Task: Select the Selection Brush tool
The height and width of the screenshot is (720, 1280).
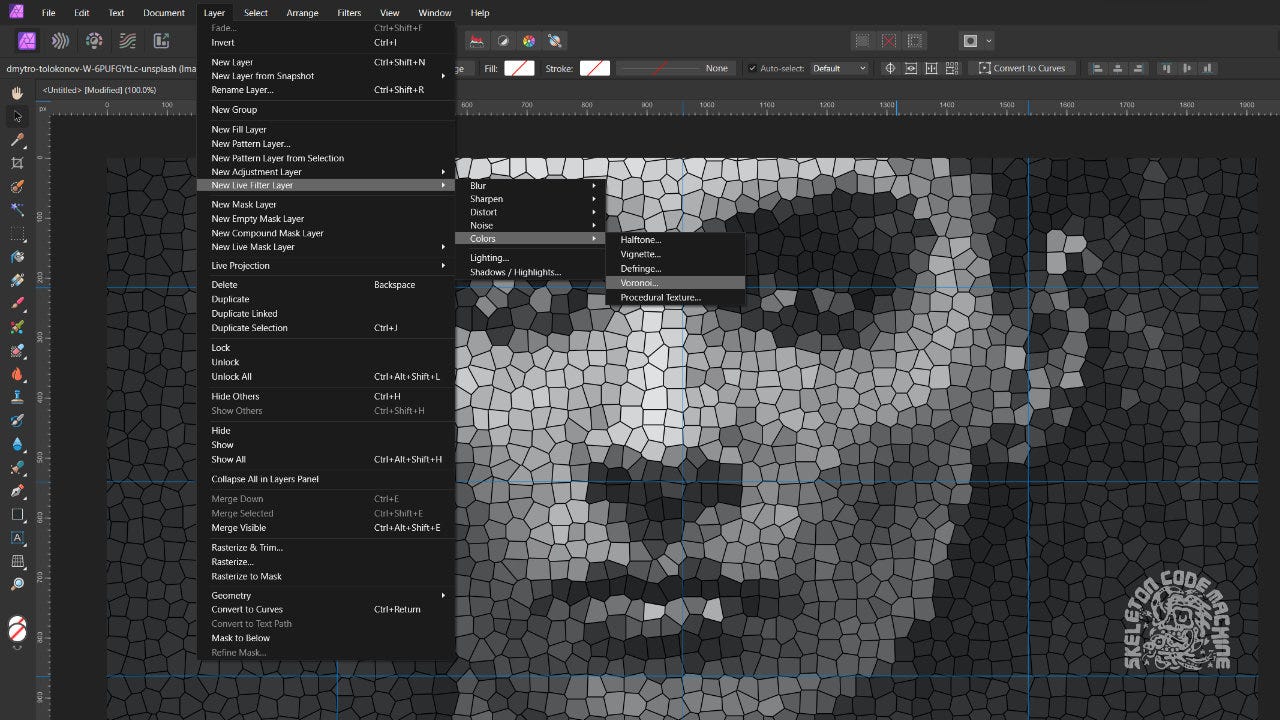Action: coord(17,187)
